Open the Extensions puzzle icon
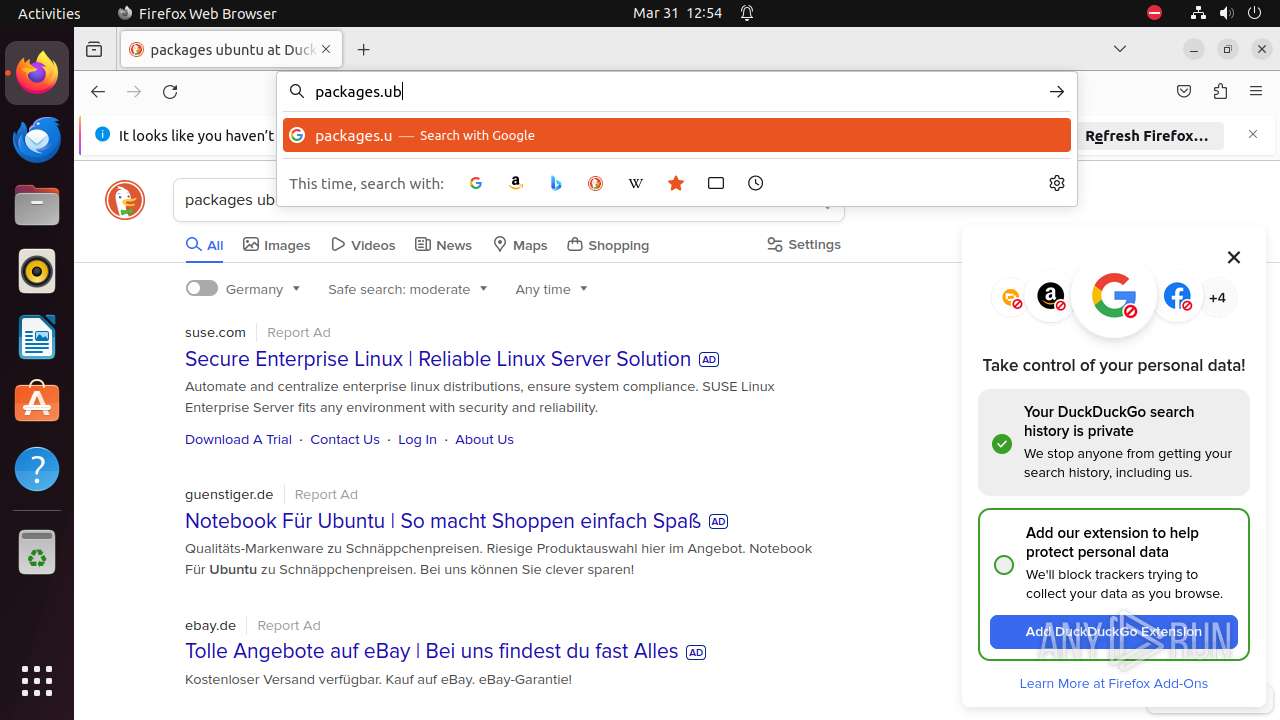Screen dimensions: 1280x720 pyautogui.click(x=1220, y=91)
